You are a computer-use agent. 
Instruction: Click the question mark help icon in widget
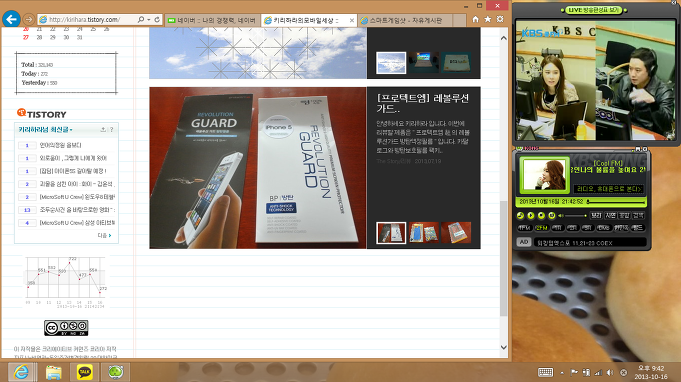coord(112,129)
